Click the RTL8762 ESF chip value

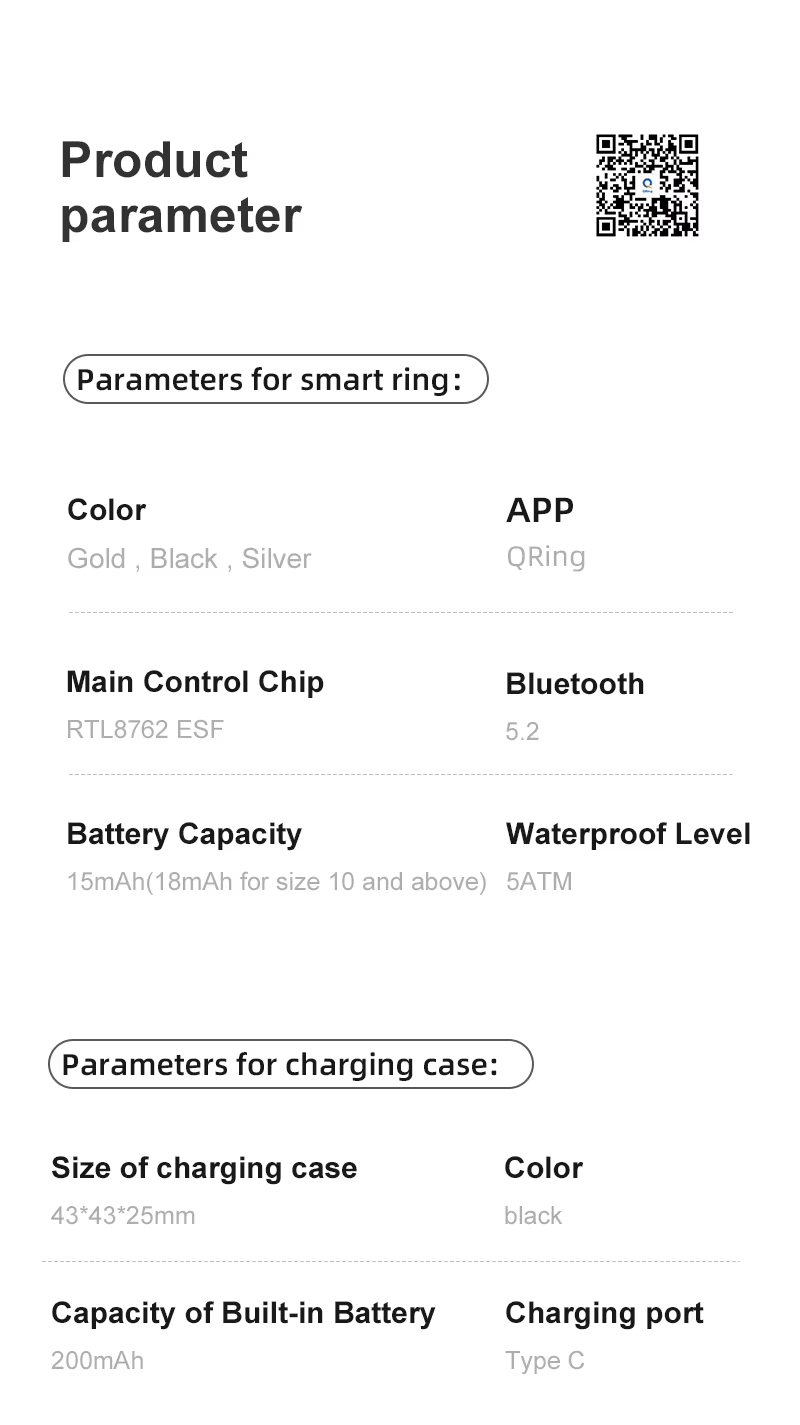coord(145,729)
